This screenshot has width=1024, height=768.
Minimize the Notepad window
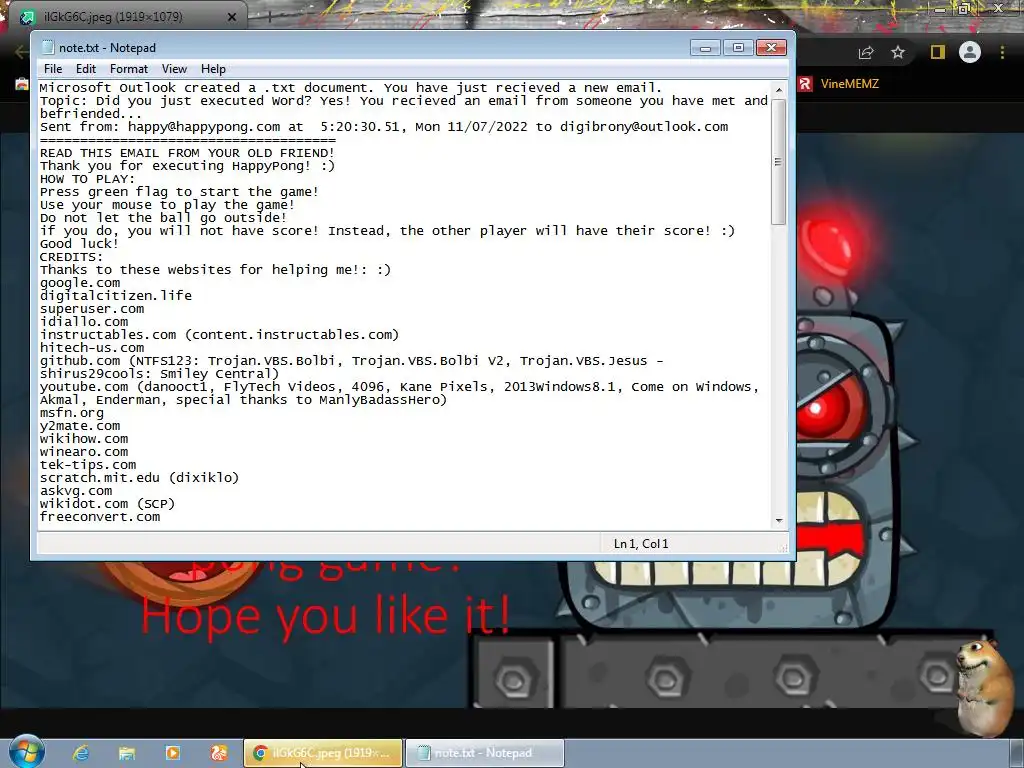pos(705,48)
